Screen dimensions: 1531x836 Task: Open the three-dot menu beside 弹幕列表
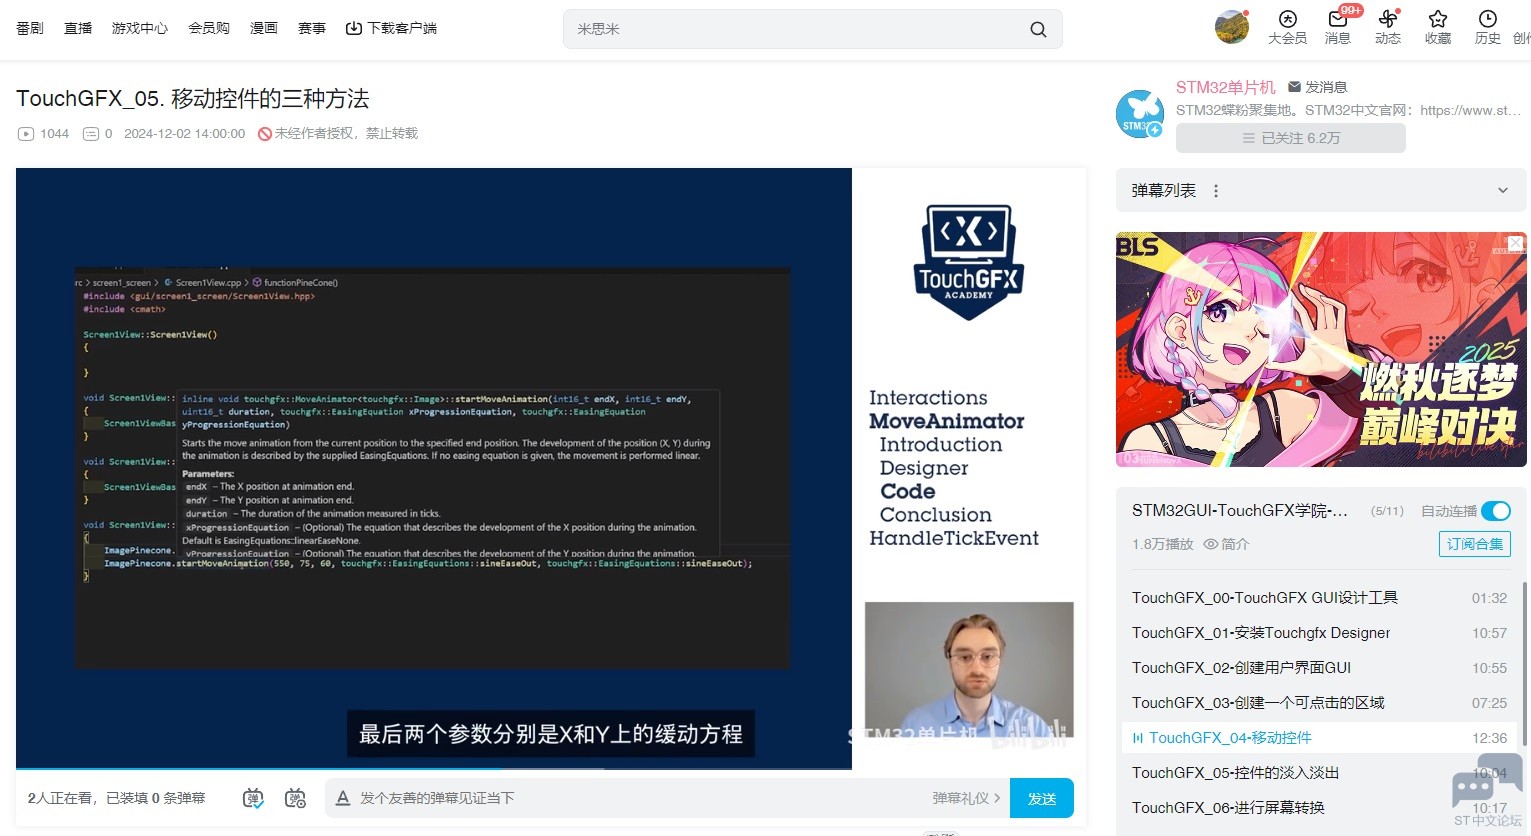click(x=1216, y=191)
